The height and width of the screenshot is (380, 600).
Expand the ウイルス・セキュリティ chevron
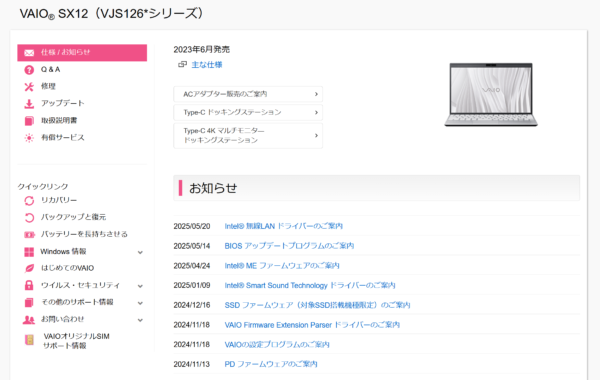(x=140, y=286)
